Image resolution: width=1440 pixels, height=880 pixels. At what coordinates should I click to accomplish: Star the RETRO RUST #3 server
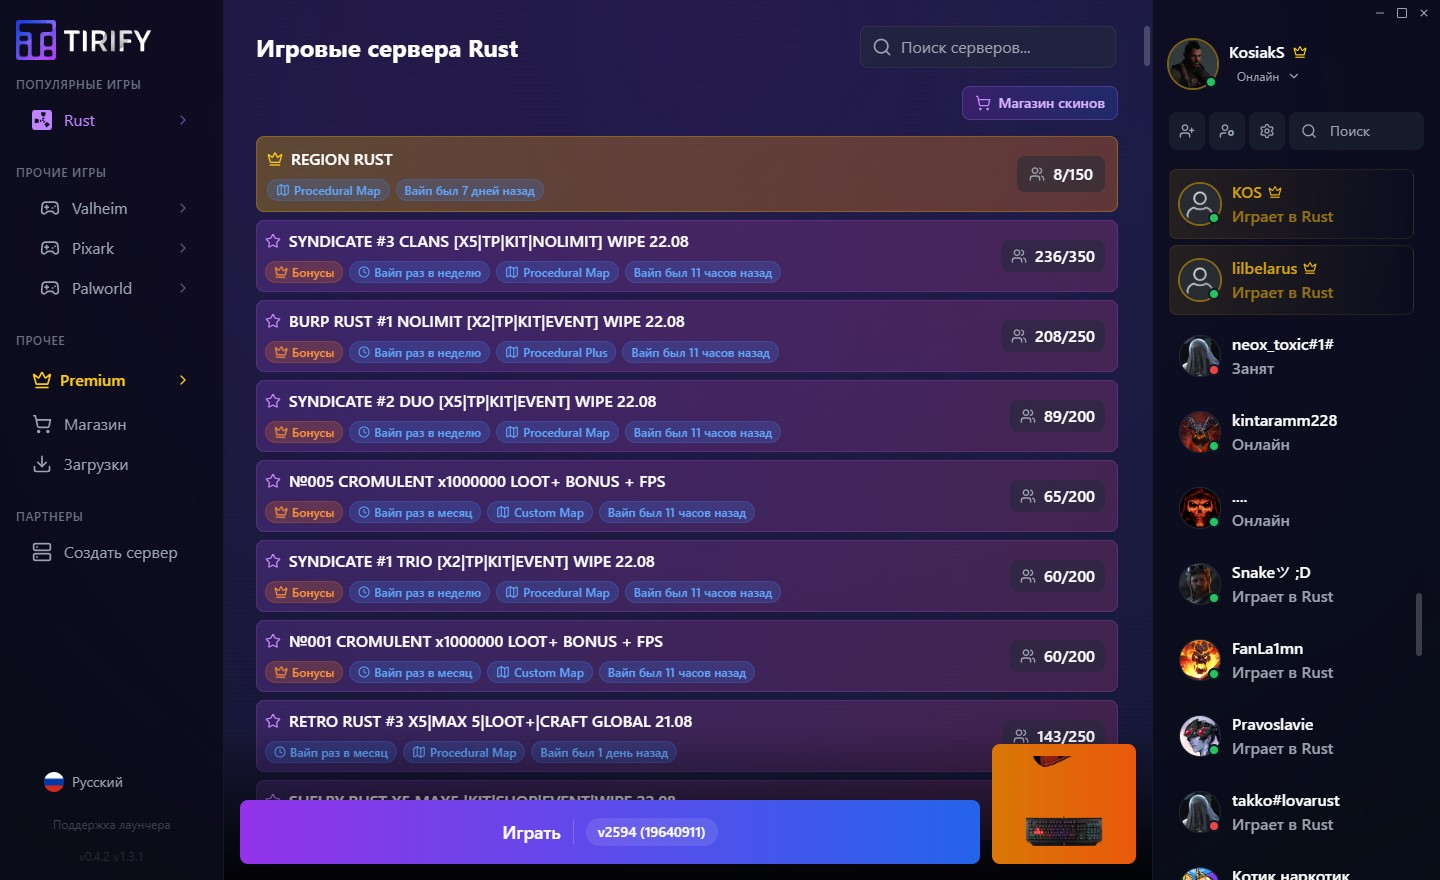273,721
